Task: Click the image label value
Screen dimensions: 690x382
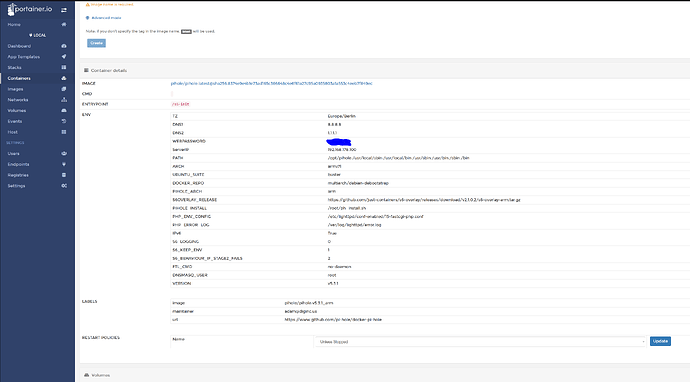Action: pos(308,303)
